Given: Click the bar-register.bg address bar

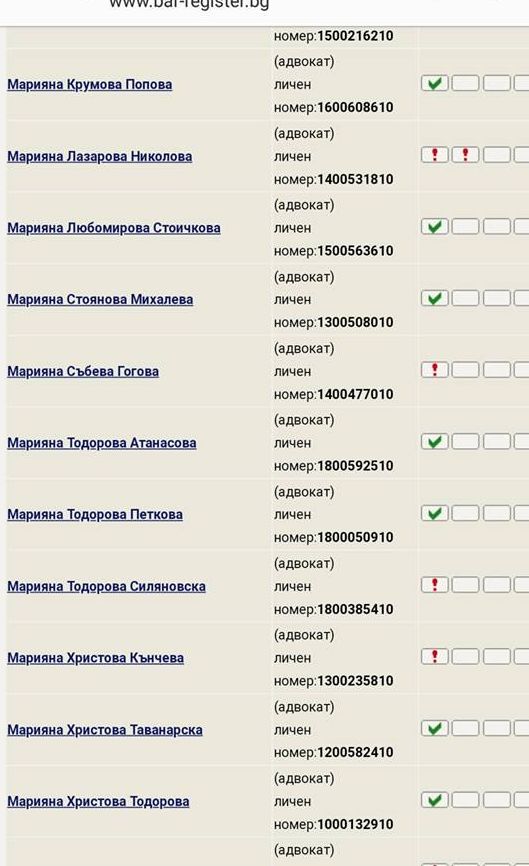Looking at the screenshot, I should [189, 6].
